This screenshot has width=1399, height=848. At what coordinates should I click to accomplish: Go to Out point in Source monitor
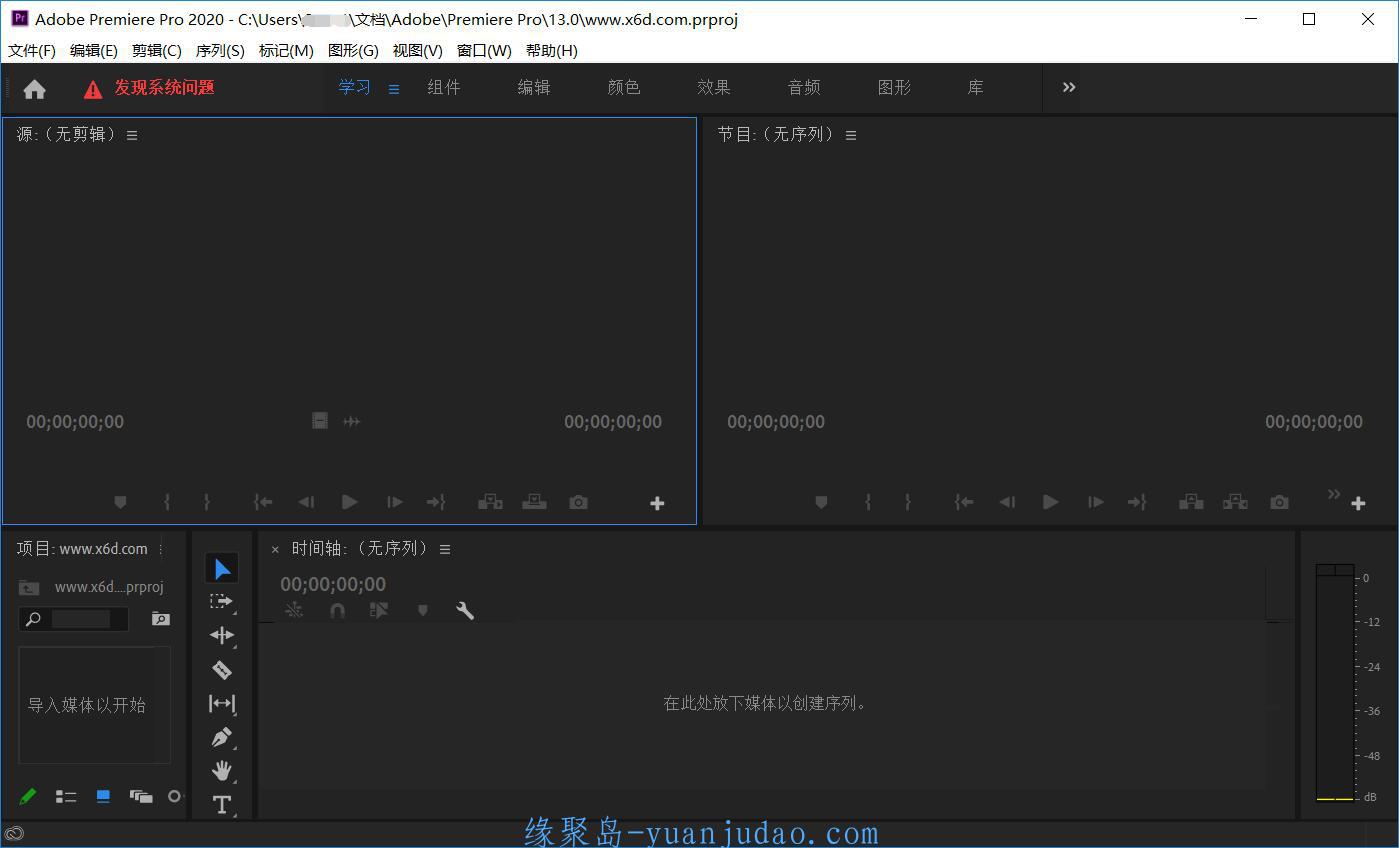[x=436, y=502]
